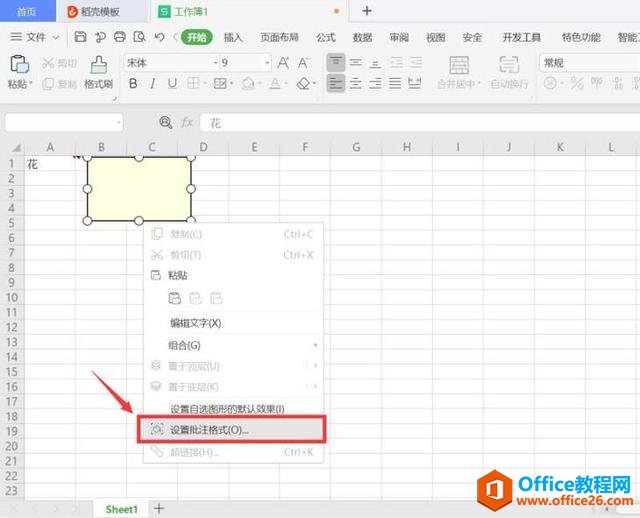
Task: Select the Format Painter (格式刷) tool
Action: [x=99, y=72]
